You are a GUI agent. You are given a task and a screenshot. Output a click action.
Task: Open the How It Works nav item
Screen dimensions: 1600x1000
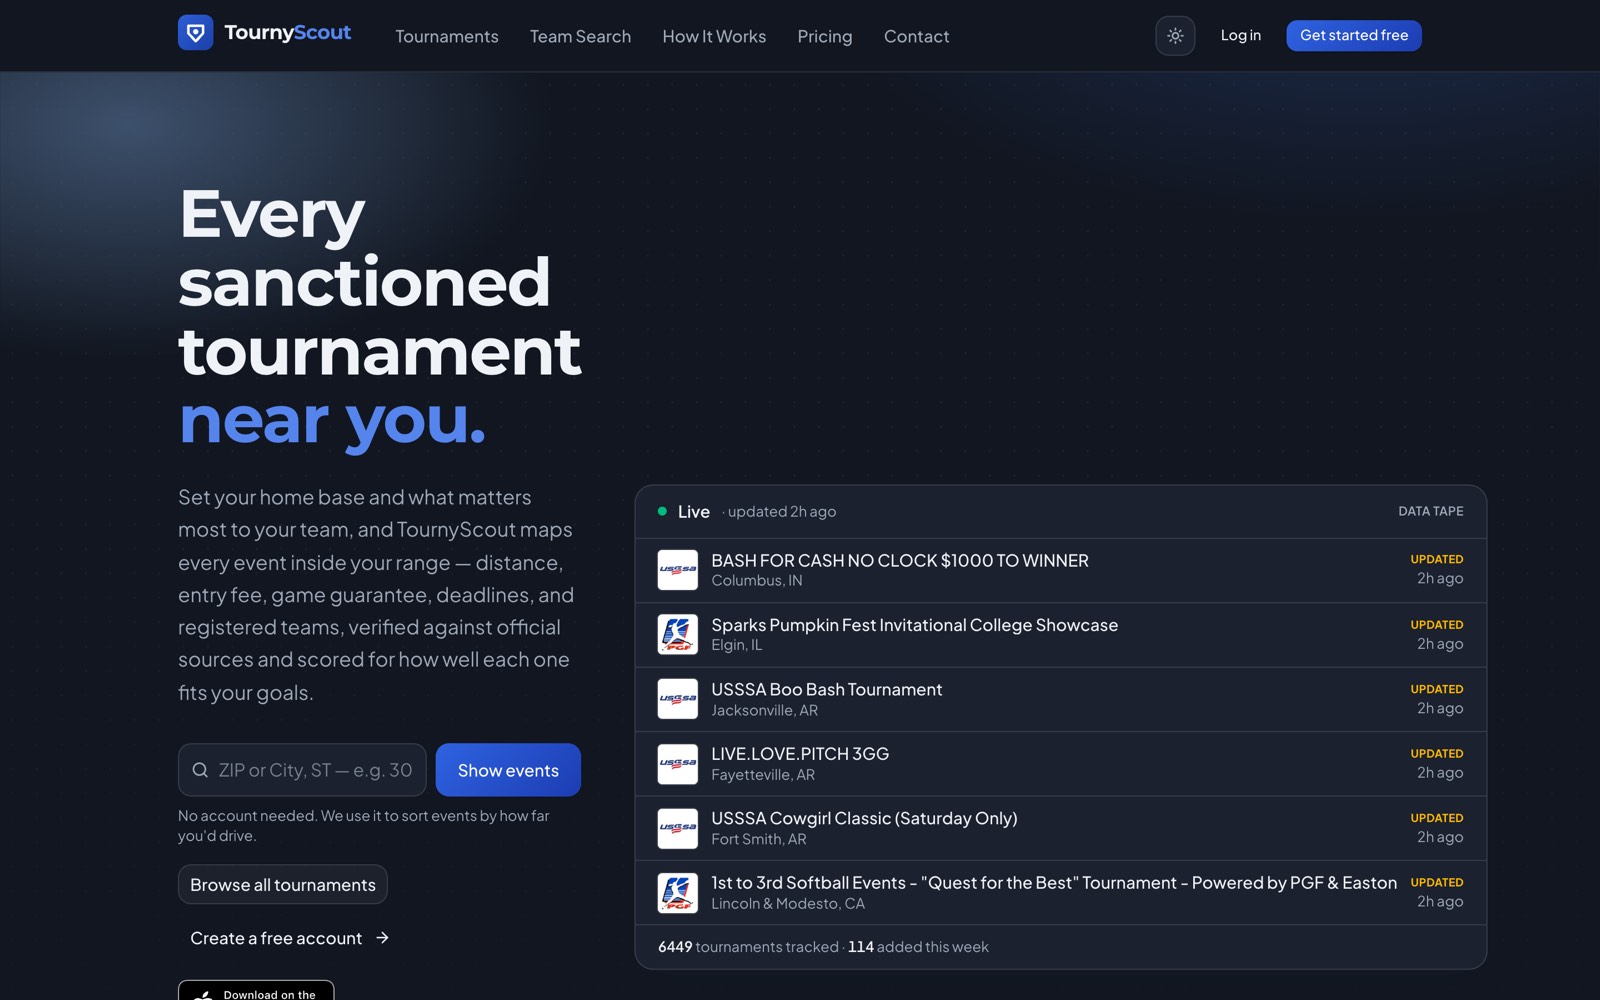click(714, 36)
